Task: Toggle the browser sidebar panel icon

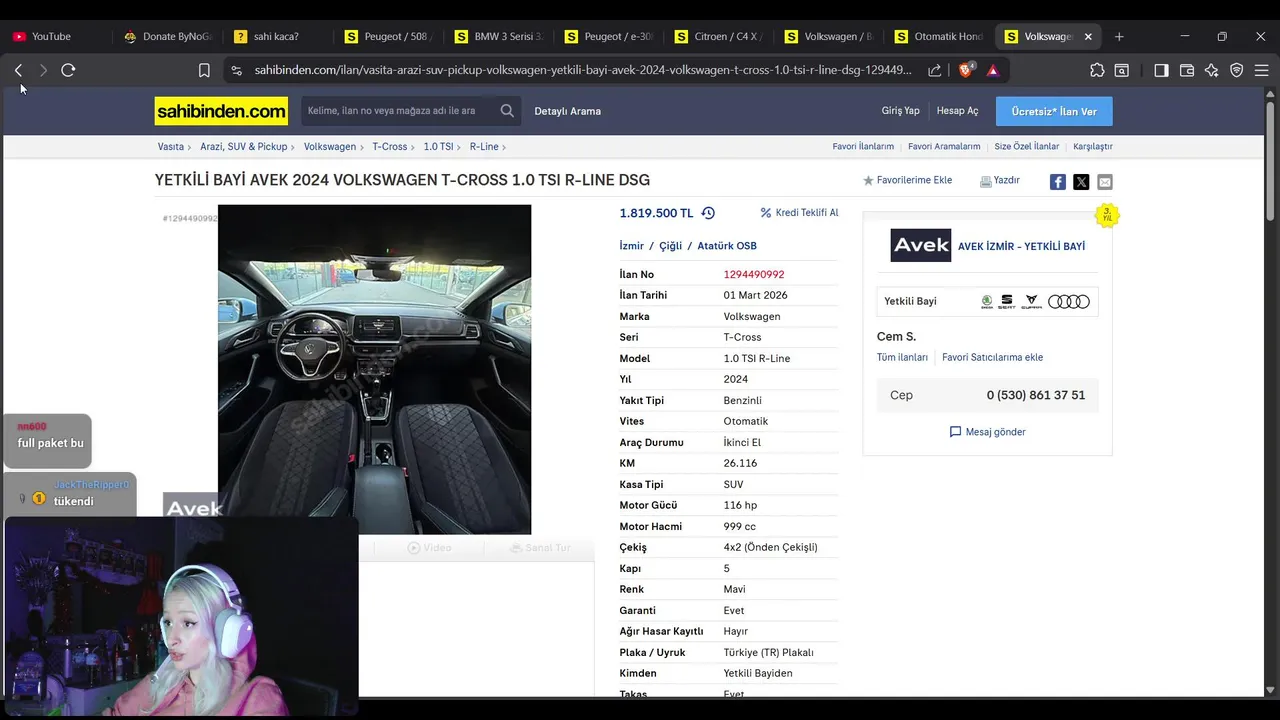Action: coord(1161,70)
